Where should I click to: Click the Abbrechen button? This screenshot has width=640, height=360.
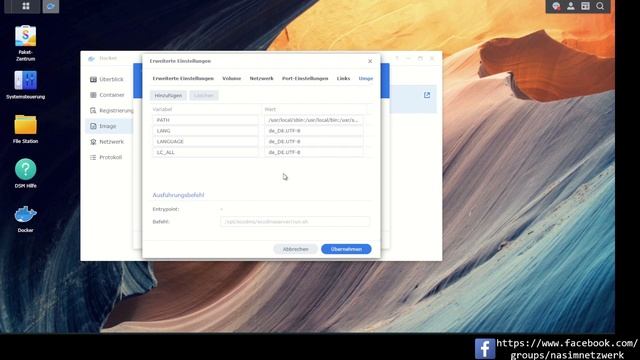point(296,249)
